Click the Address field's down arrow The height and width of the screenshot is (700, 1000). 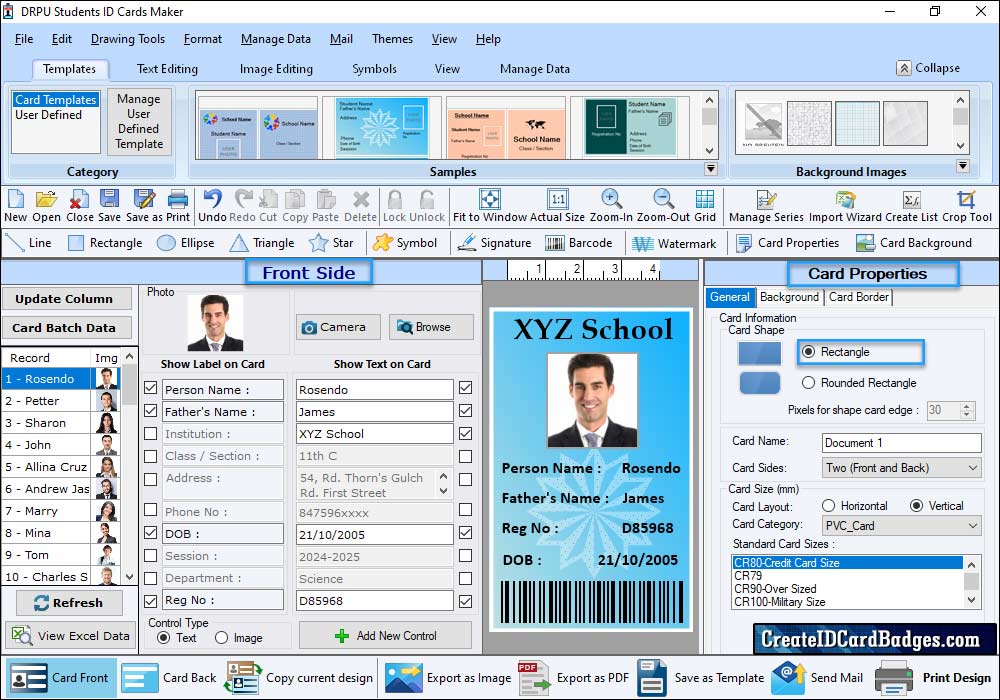[443, 492]
